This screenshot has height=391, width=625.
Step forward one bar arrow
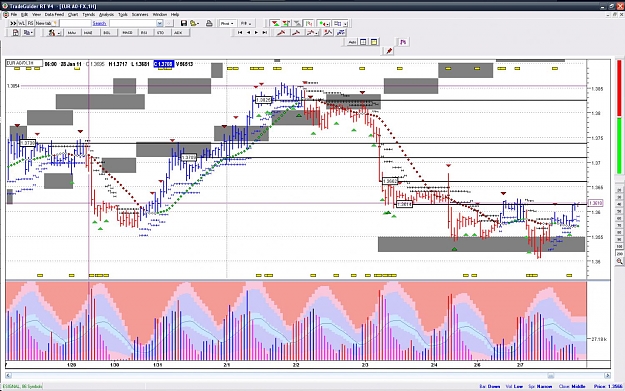tap(256, 33)
